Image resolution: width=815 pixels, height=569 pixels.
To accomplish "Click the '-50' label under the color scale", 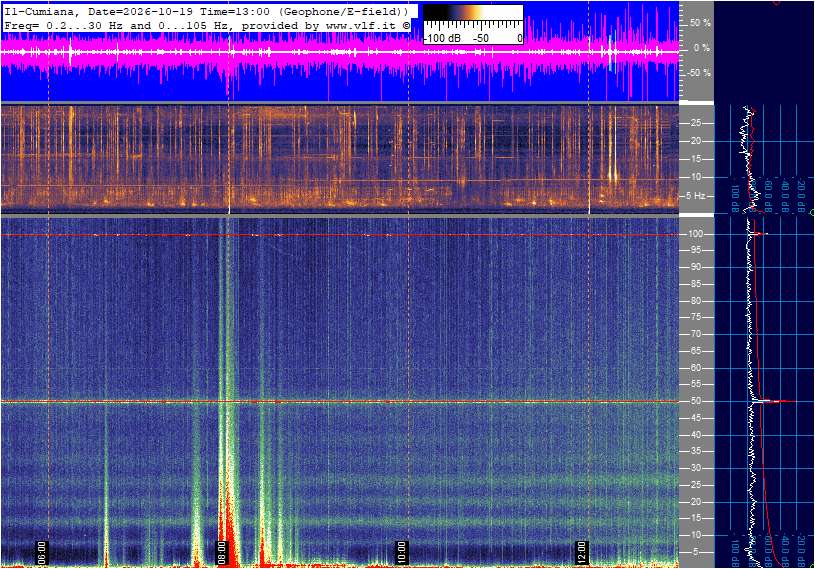I will click(x=481, y=38).
